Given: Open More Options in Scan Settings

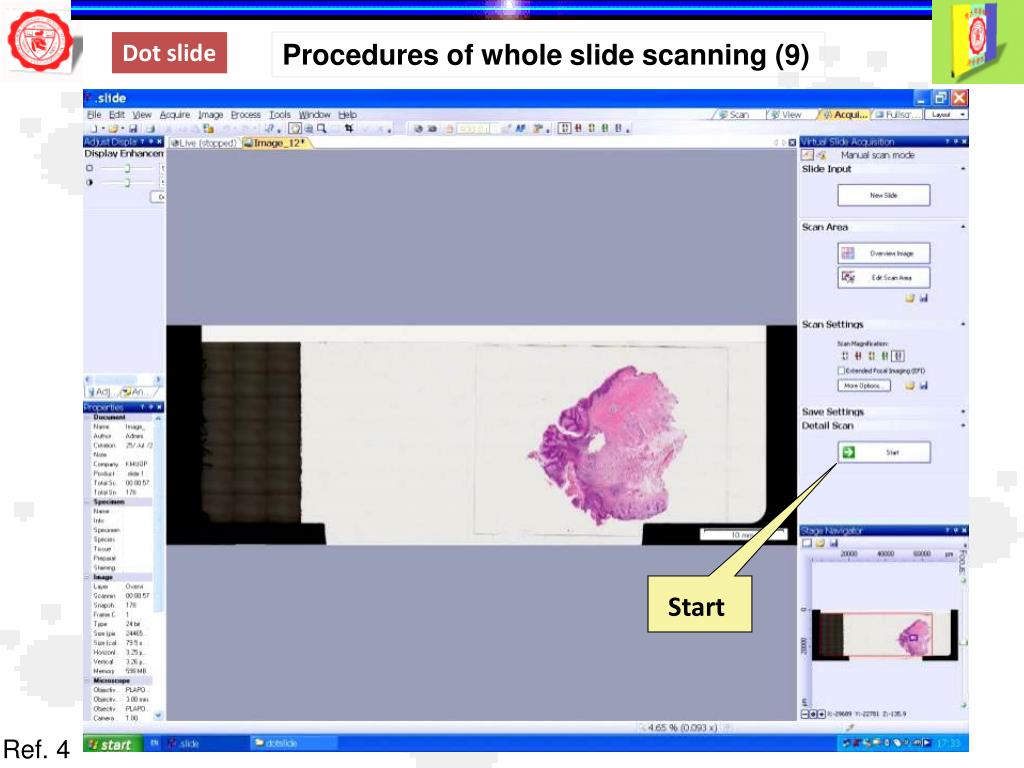Looking at the screenshot, I should click(x=863, y=386).
